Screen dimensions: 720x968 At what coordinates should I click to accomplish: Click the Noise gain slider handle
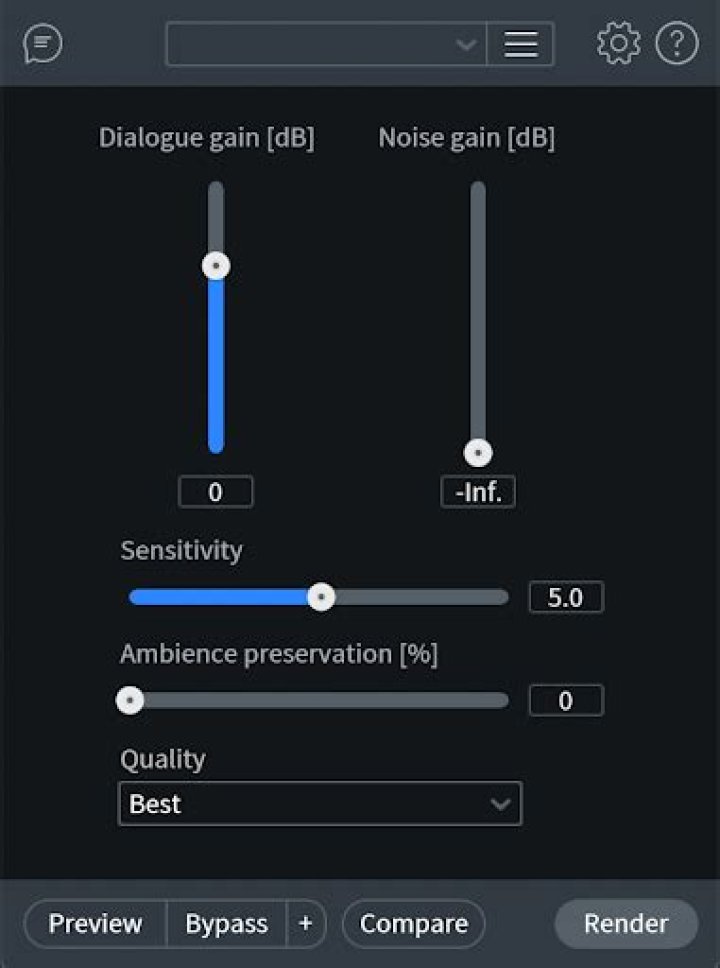(x=479, y=453)
